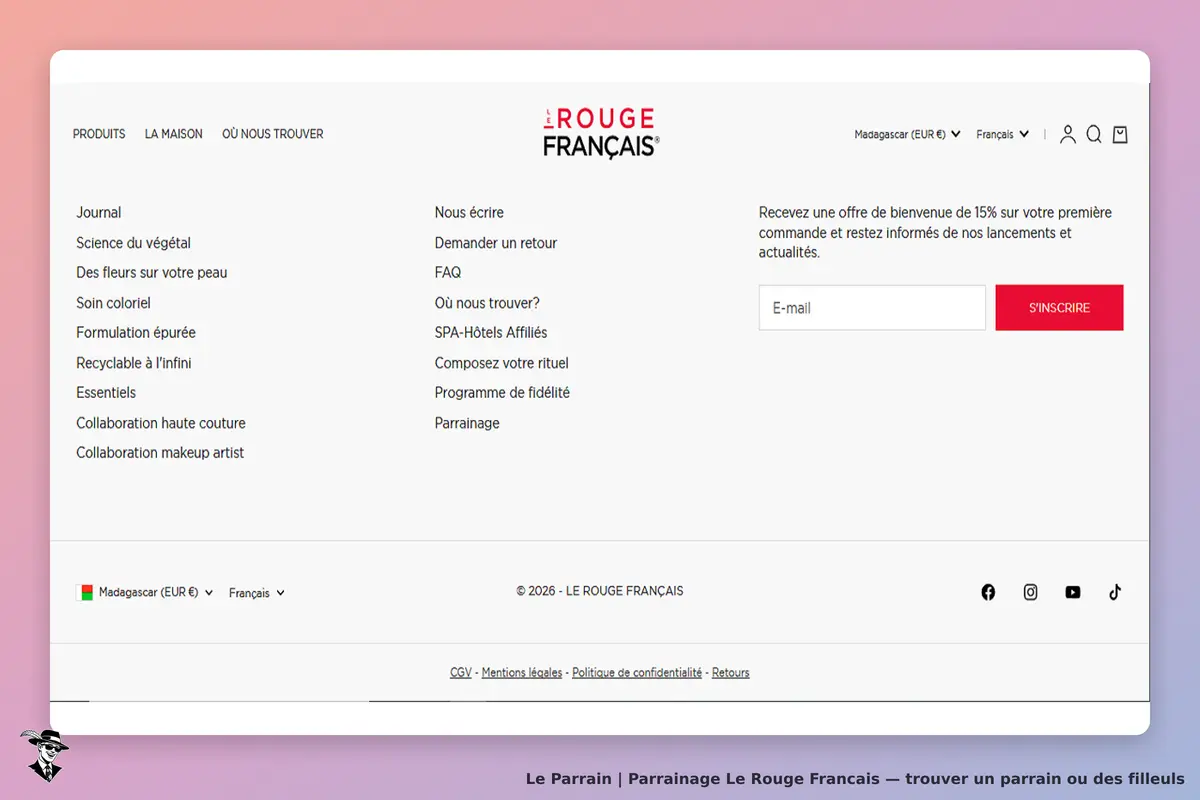This screenshot has width=1200, height=800.
Task: Open Formulation épurée link
Action: 136,333
